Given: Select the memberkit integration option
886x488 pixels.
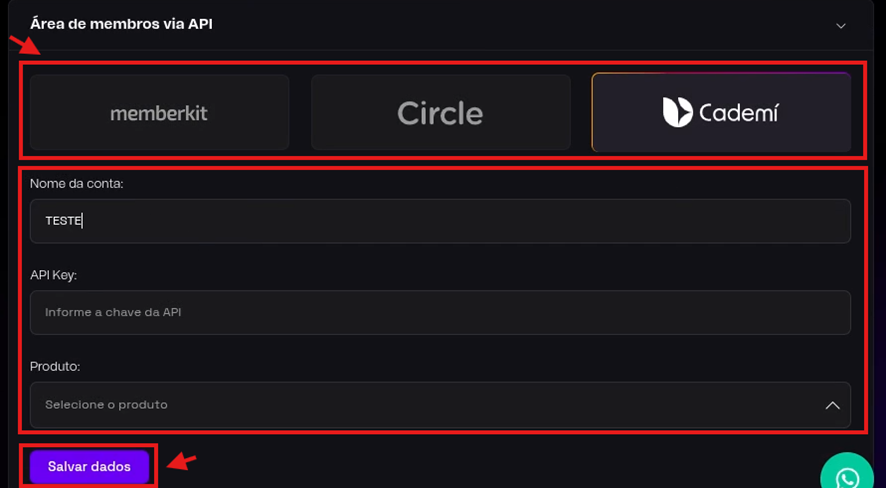Looking at the screenshot, I should [x=159, y=112].
